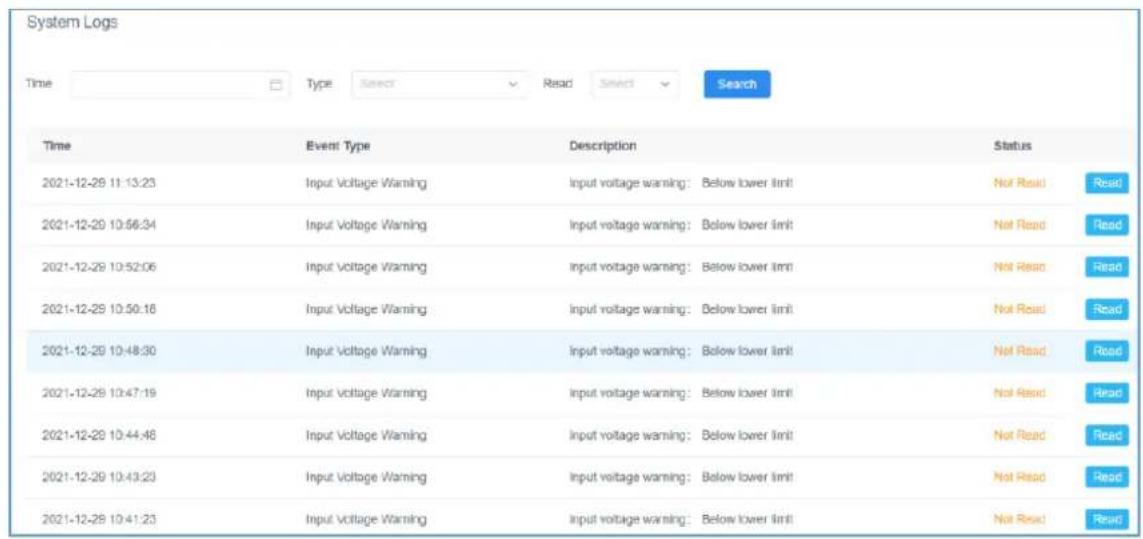
Task: Click the description text in 11:13:23 row
Action: click(x=681, y=184)
